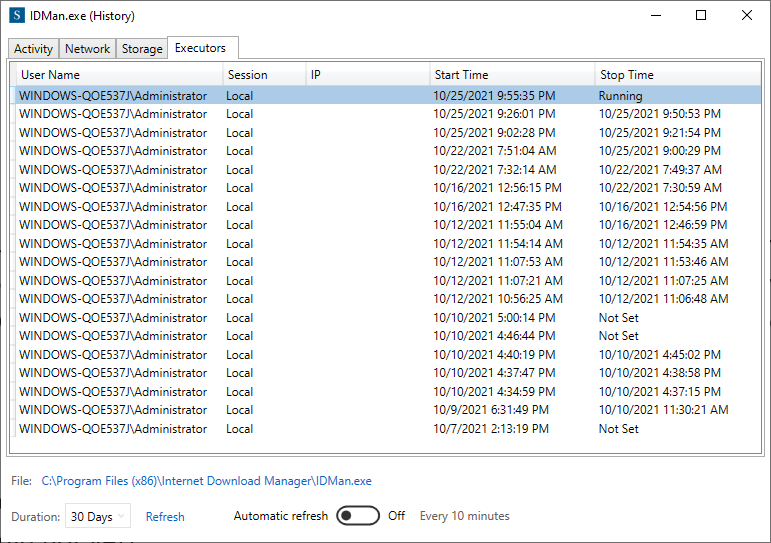
Task: Click the Every 10 minutes label
Action: (x=465, y=516)
